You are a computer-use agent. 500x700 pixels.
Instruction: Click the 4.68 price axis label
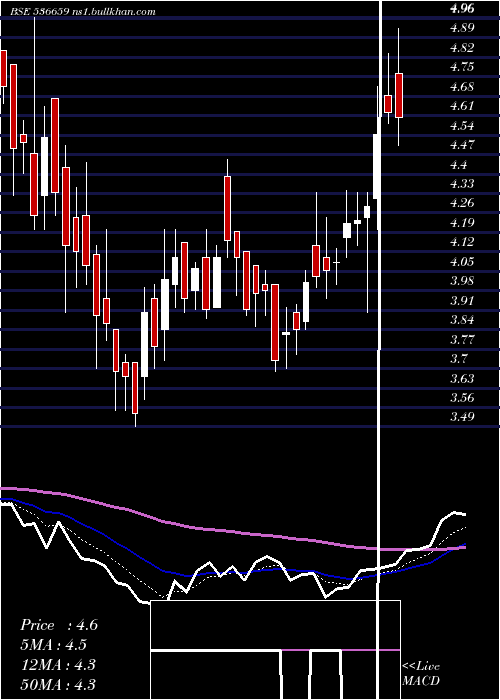click(x=462, y=86)
